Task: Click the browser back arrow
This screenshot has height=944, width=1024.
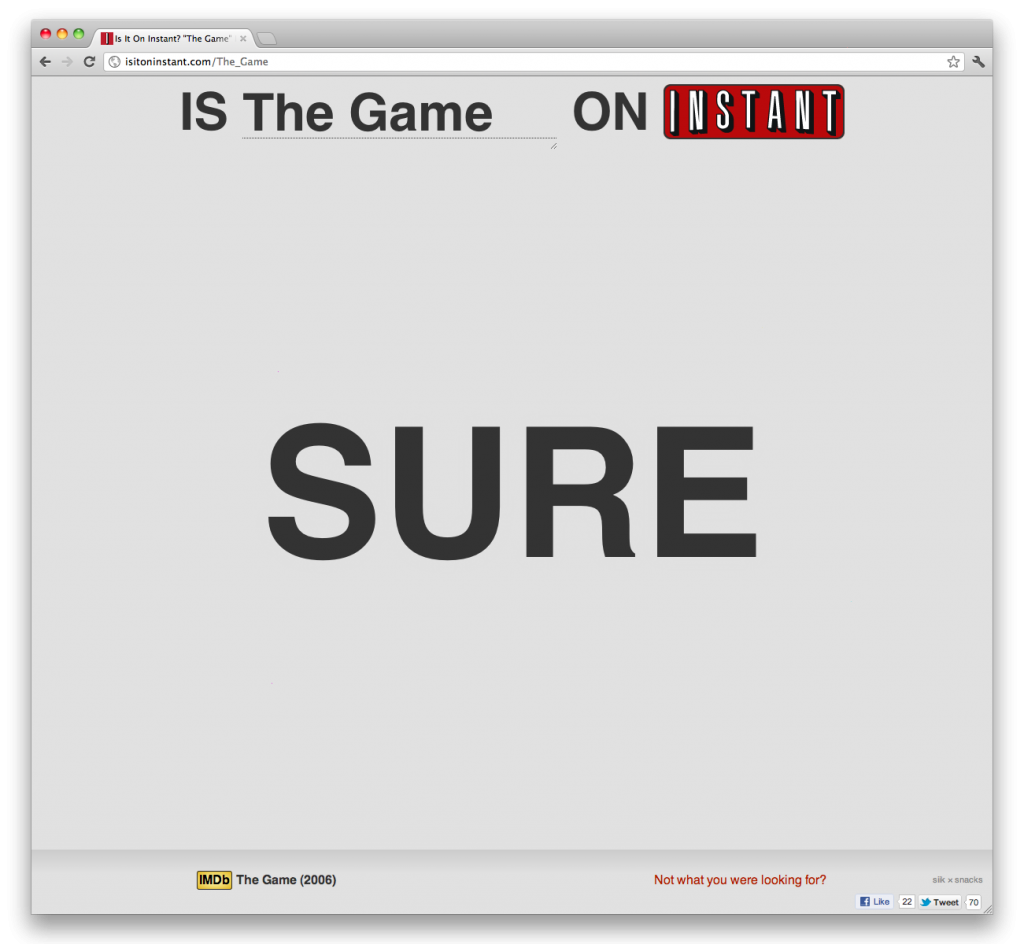Action: coord(45,62)
